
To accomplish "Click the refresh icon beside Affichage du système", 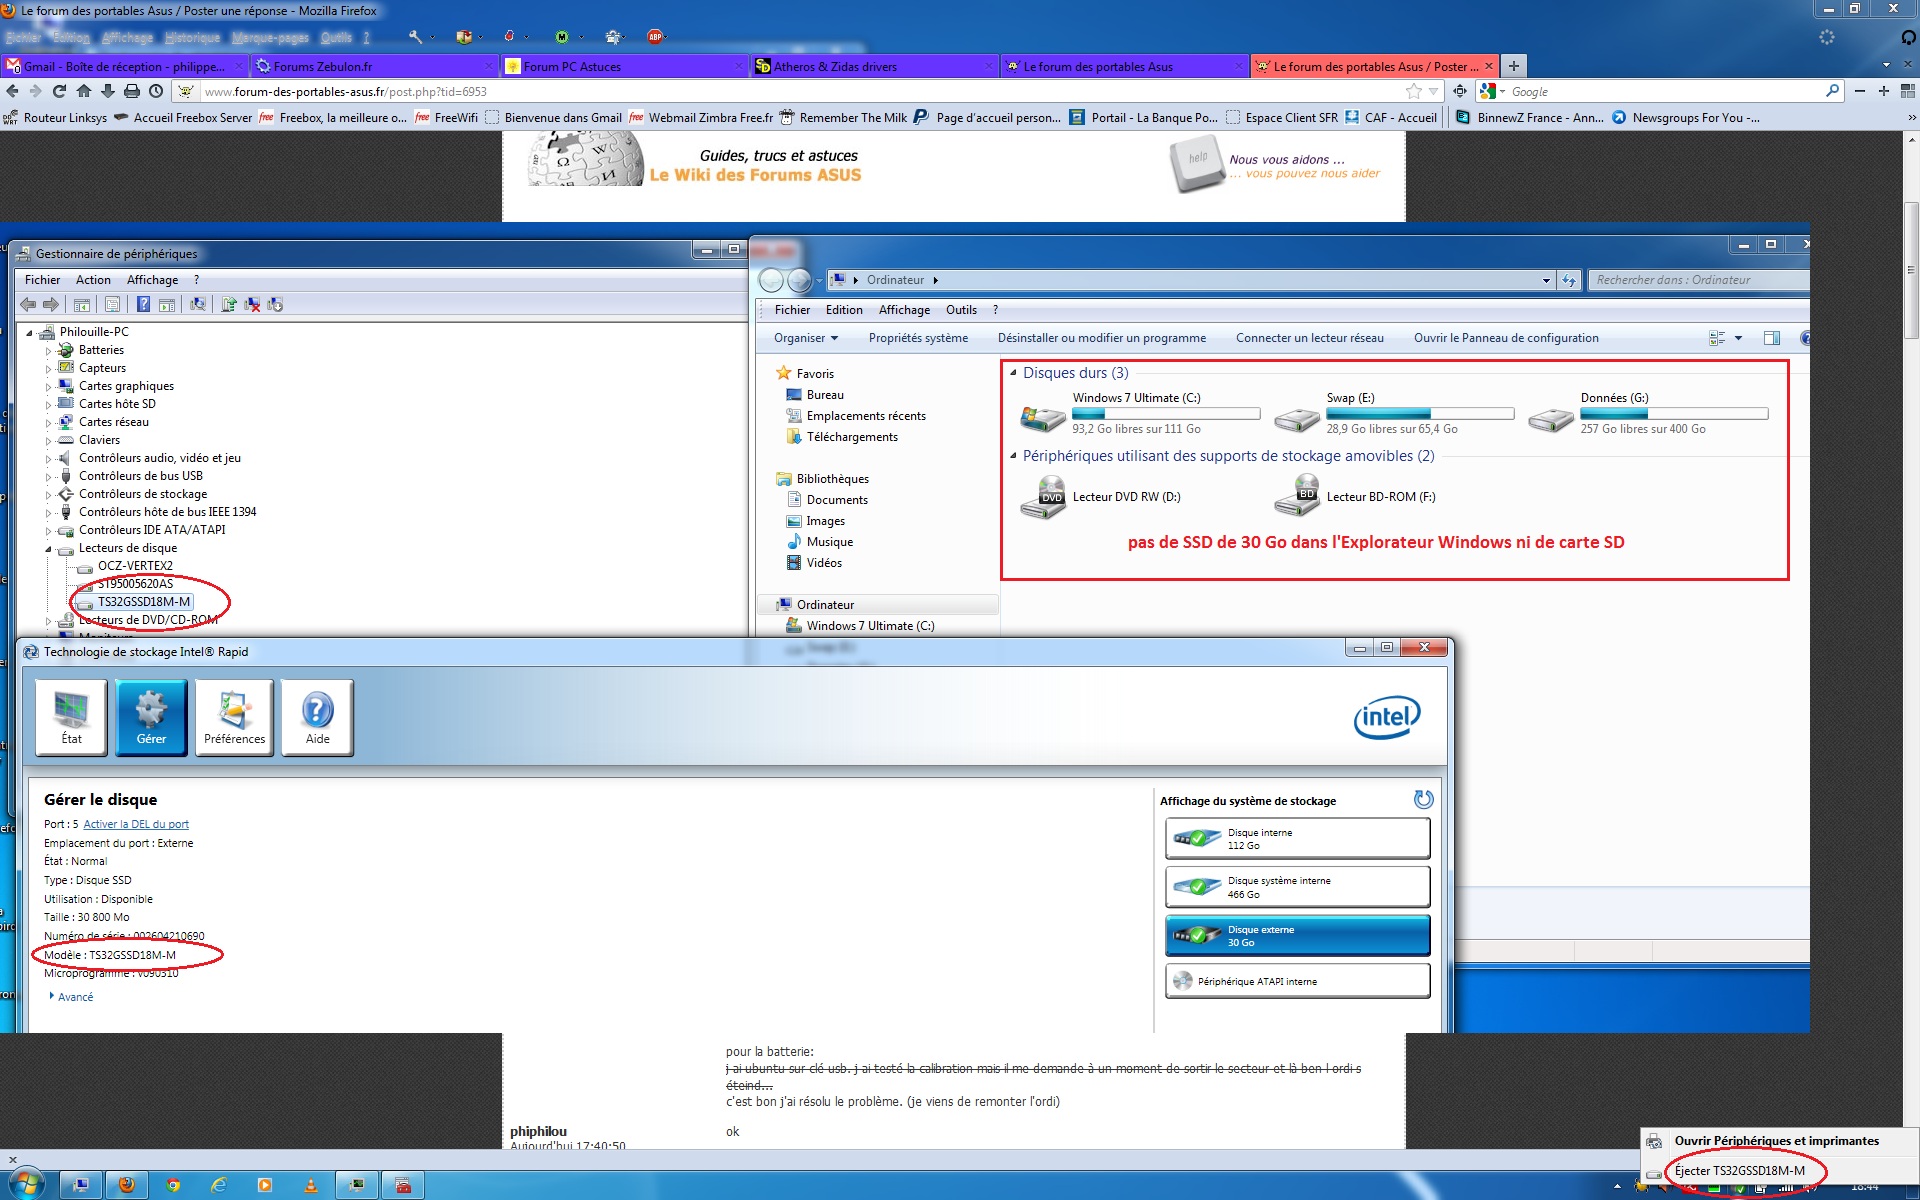I will point(1423,799).
